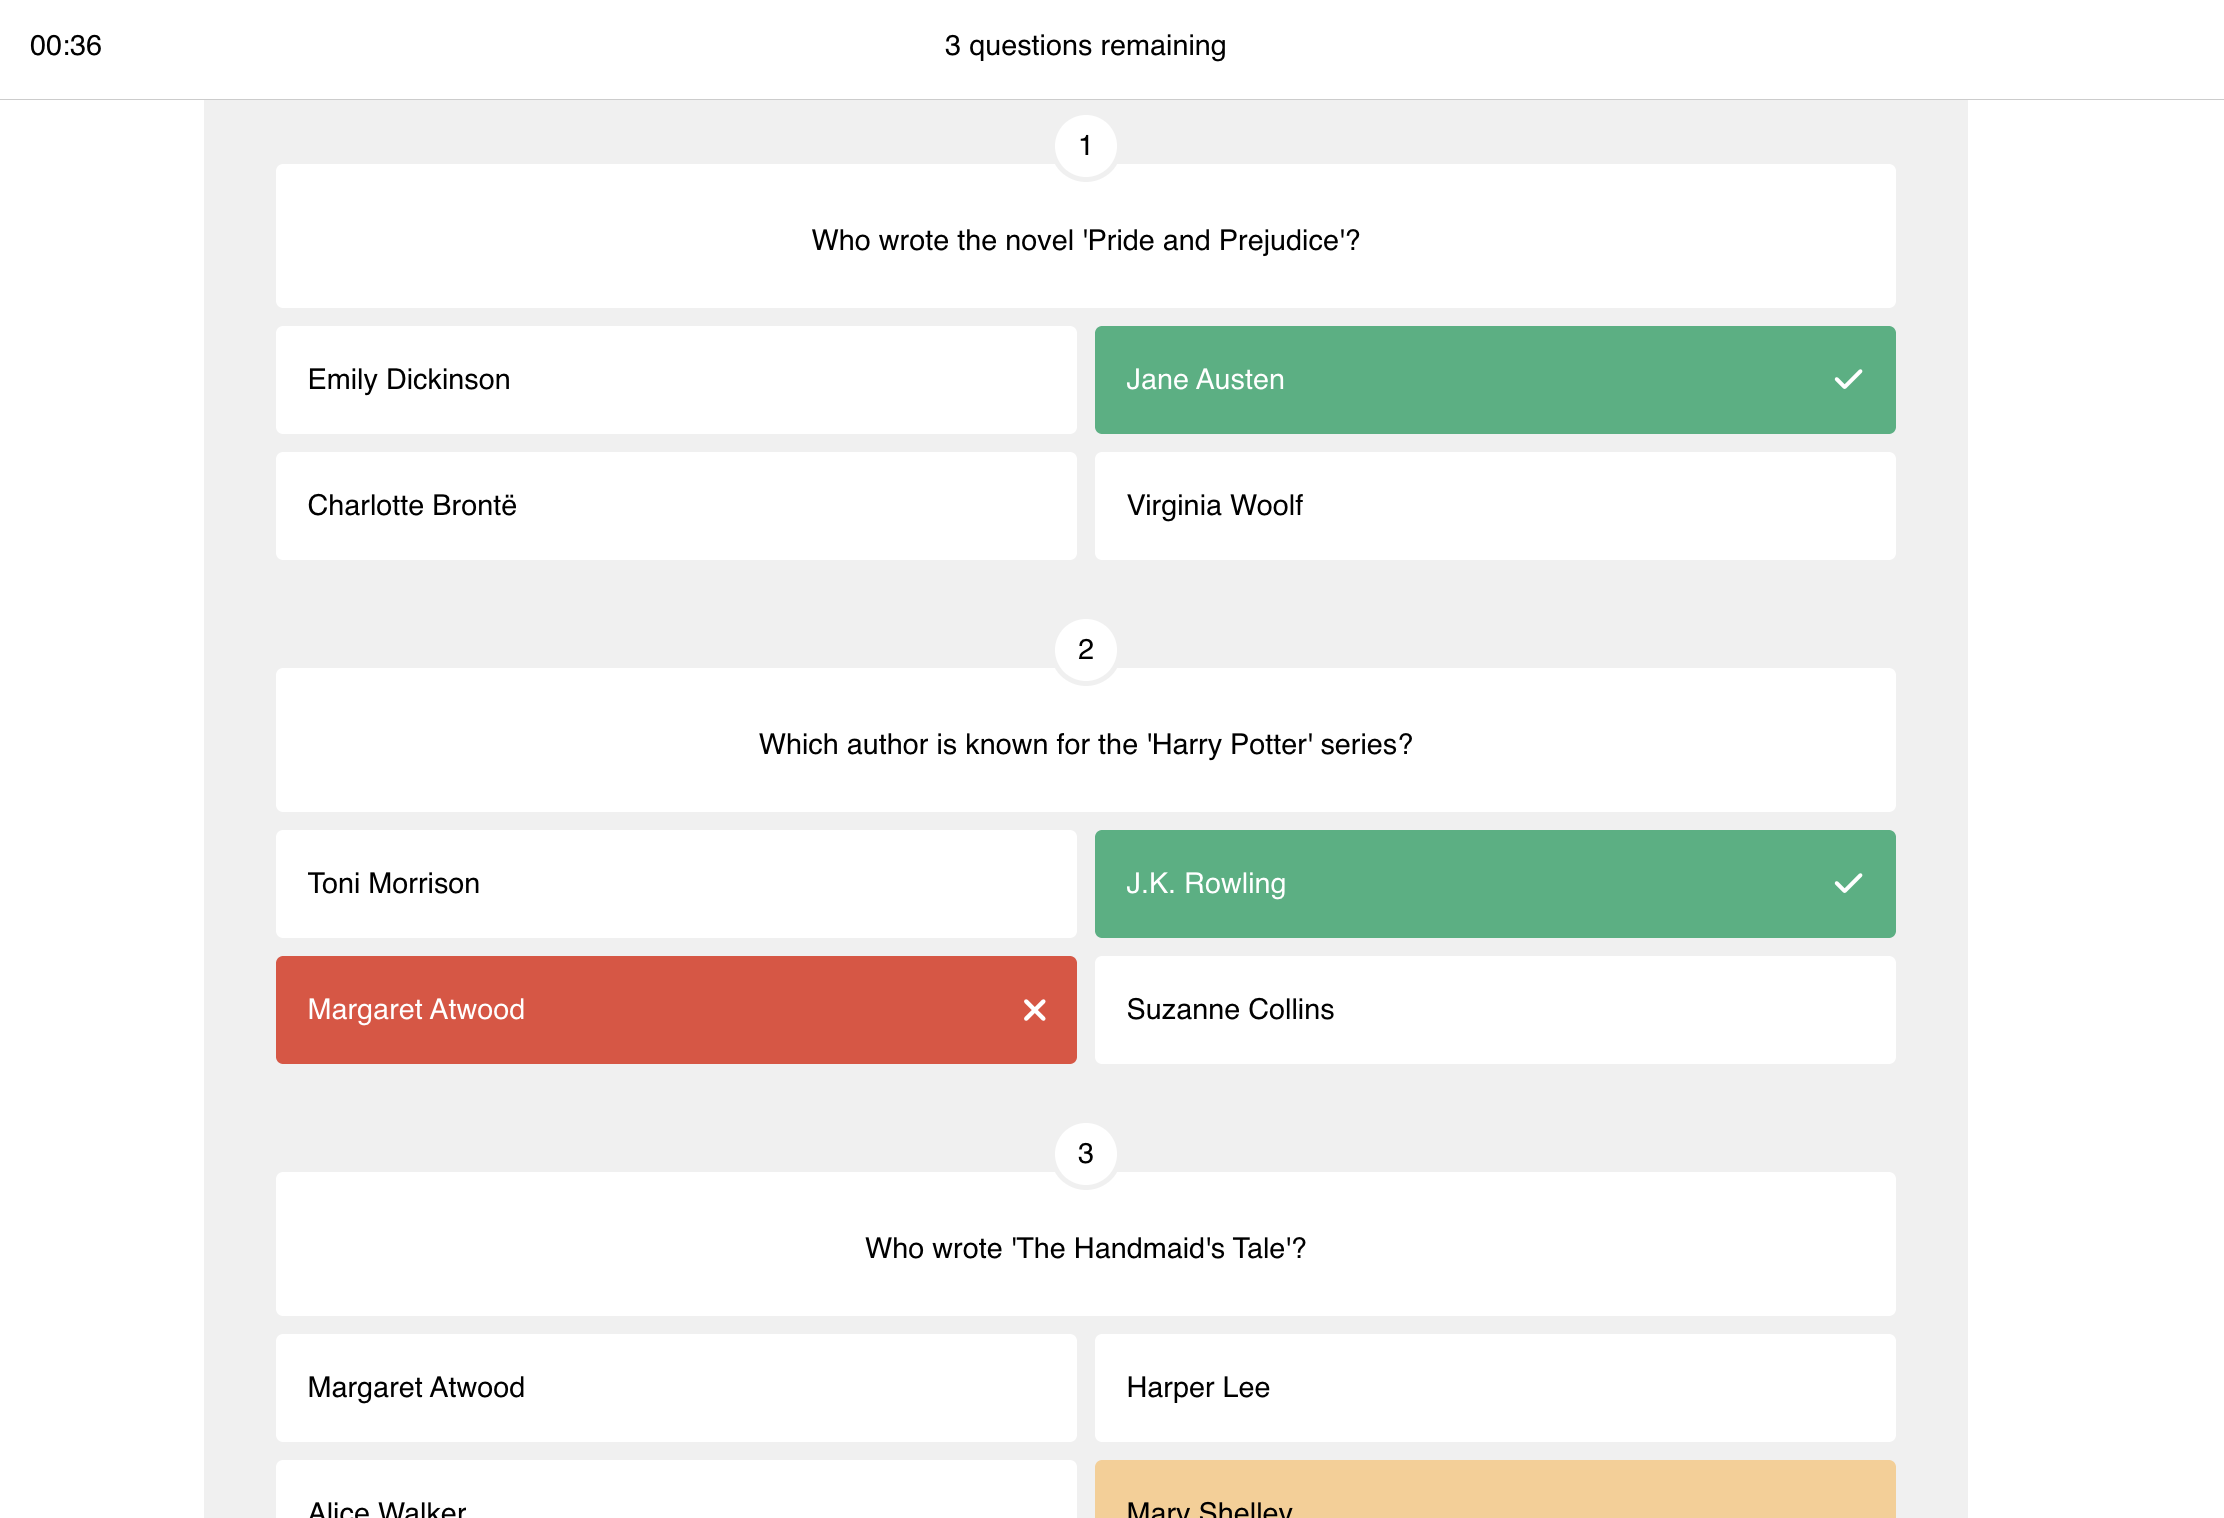Choose the Harper Lee answer
This screenshot has height=1518, width=2224.
1495,1388
